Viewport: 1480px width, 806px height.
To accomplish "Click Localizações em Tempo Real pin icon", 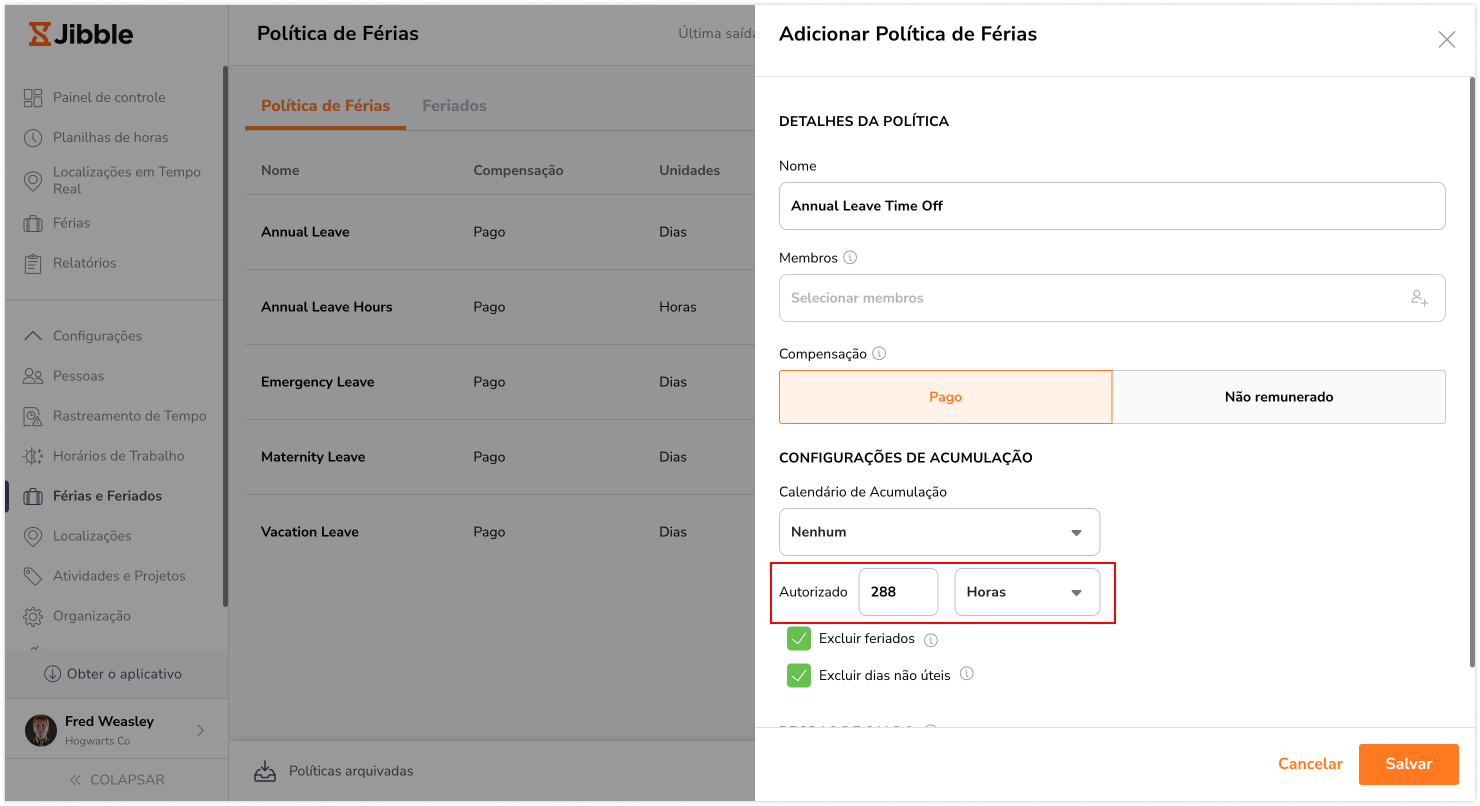I will pyautogui.click(x=33, y=181).
